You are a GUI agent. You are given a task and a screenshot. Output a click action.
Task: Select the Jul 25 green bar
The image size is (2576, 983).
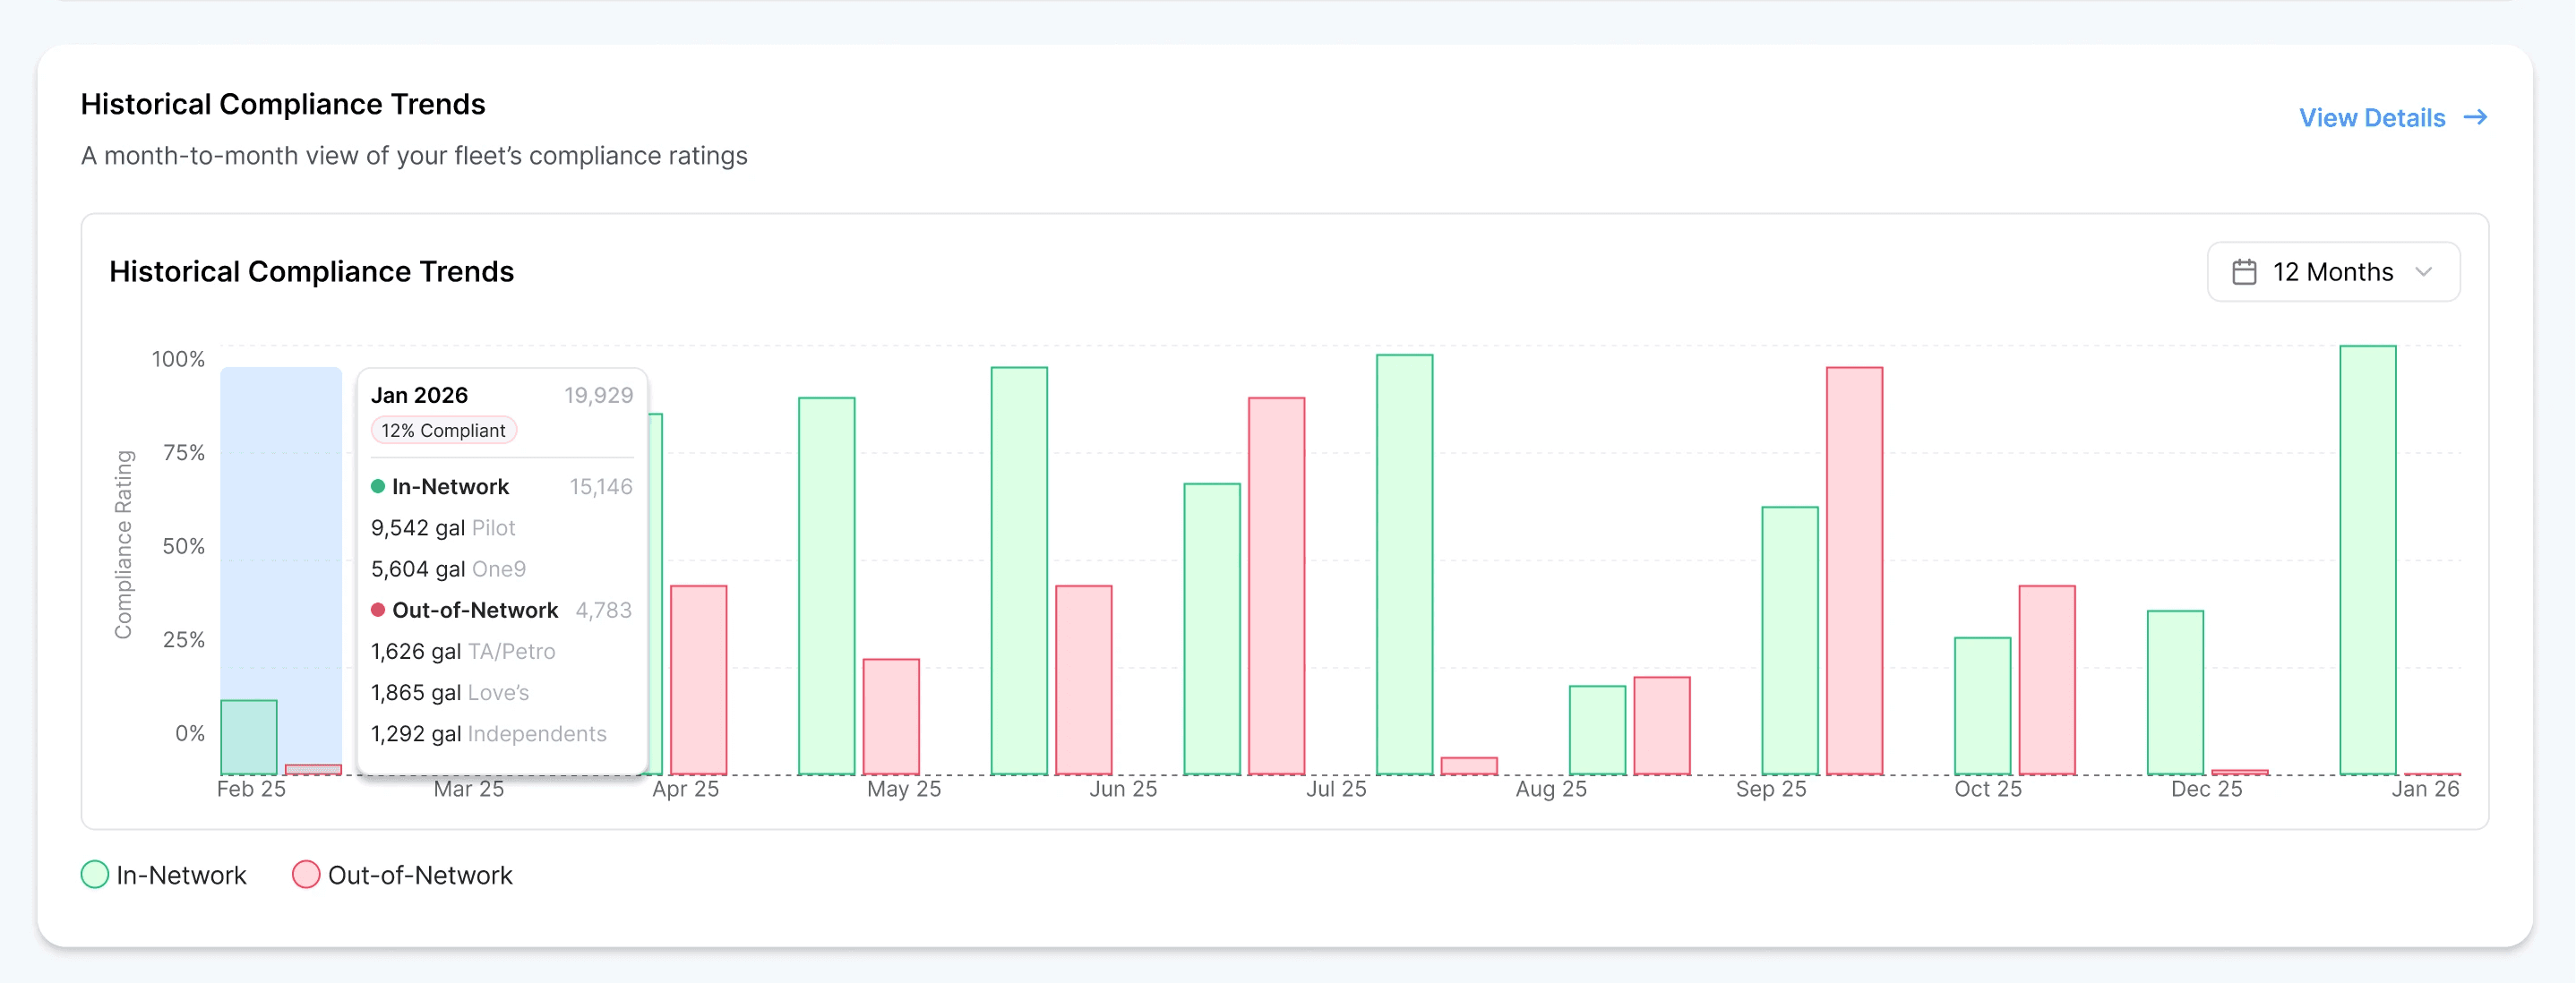click(1404, 565)
